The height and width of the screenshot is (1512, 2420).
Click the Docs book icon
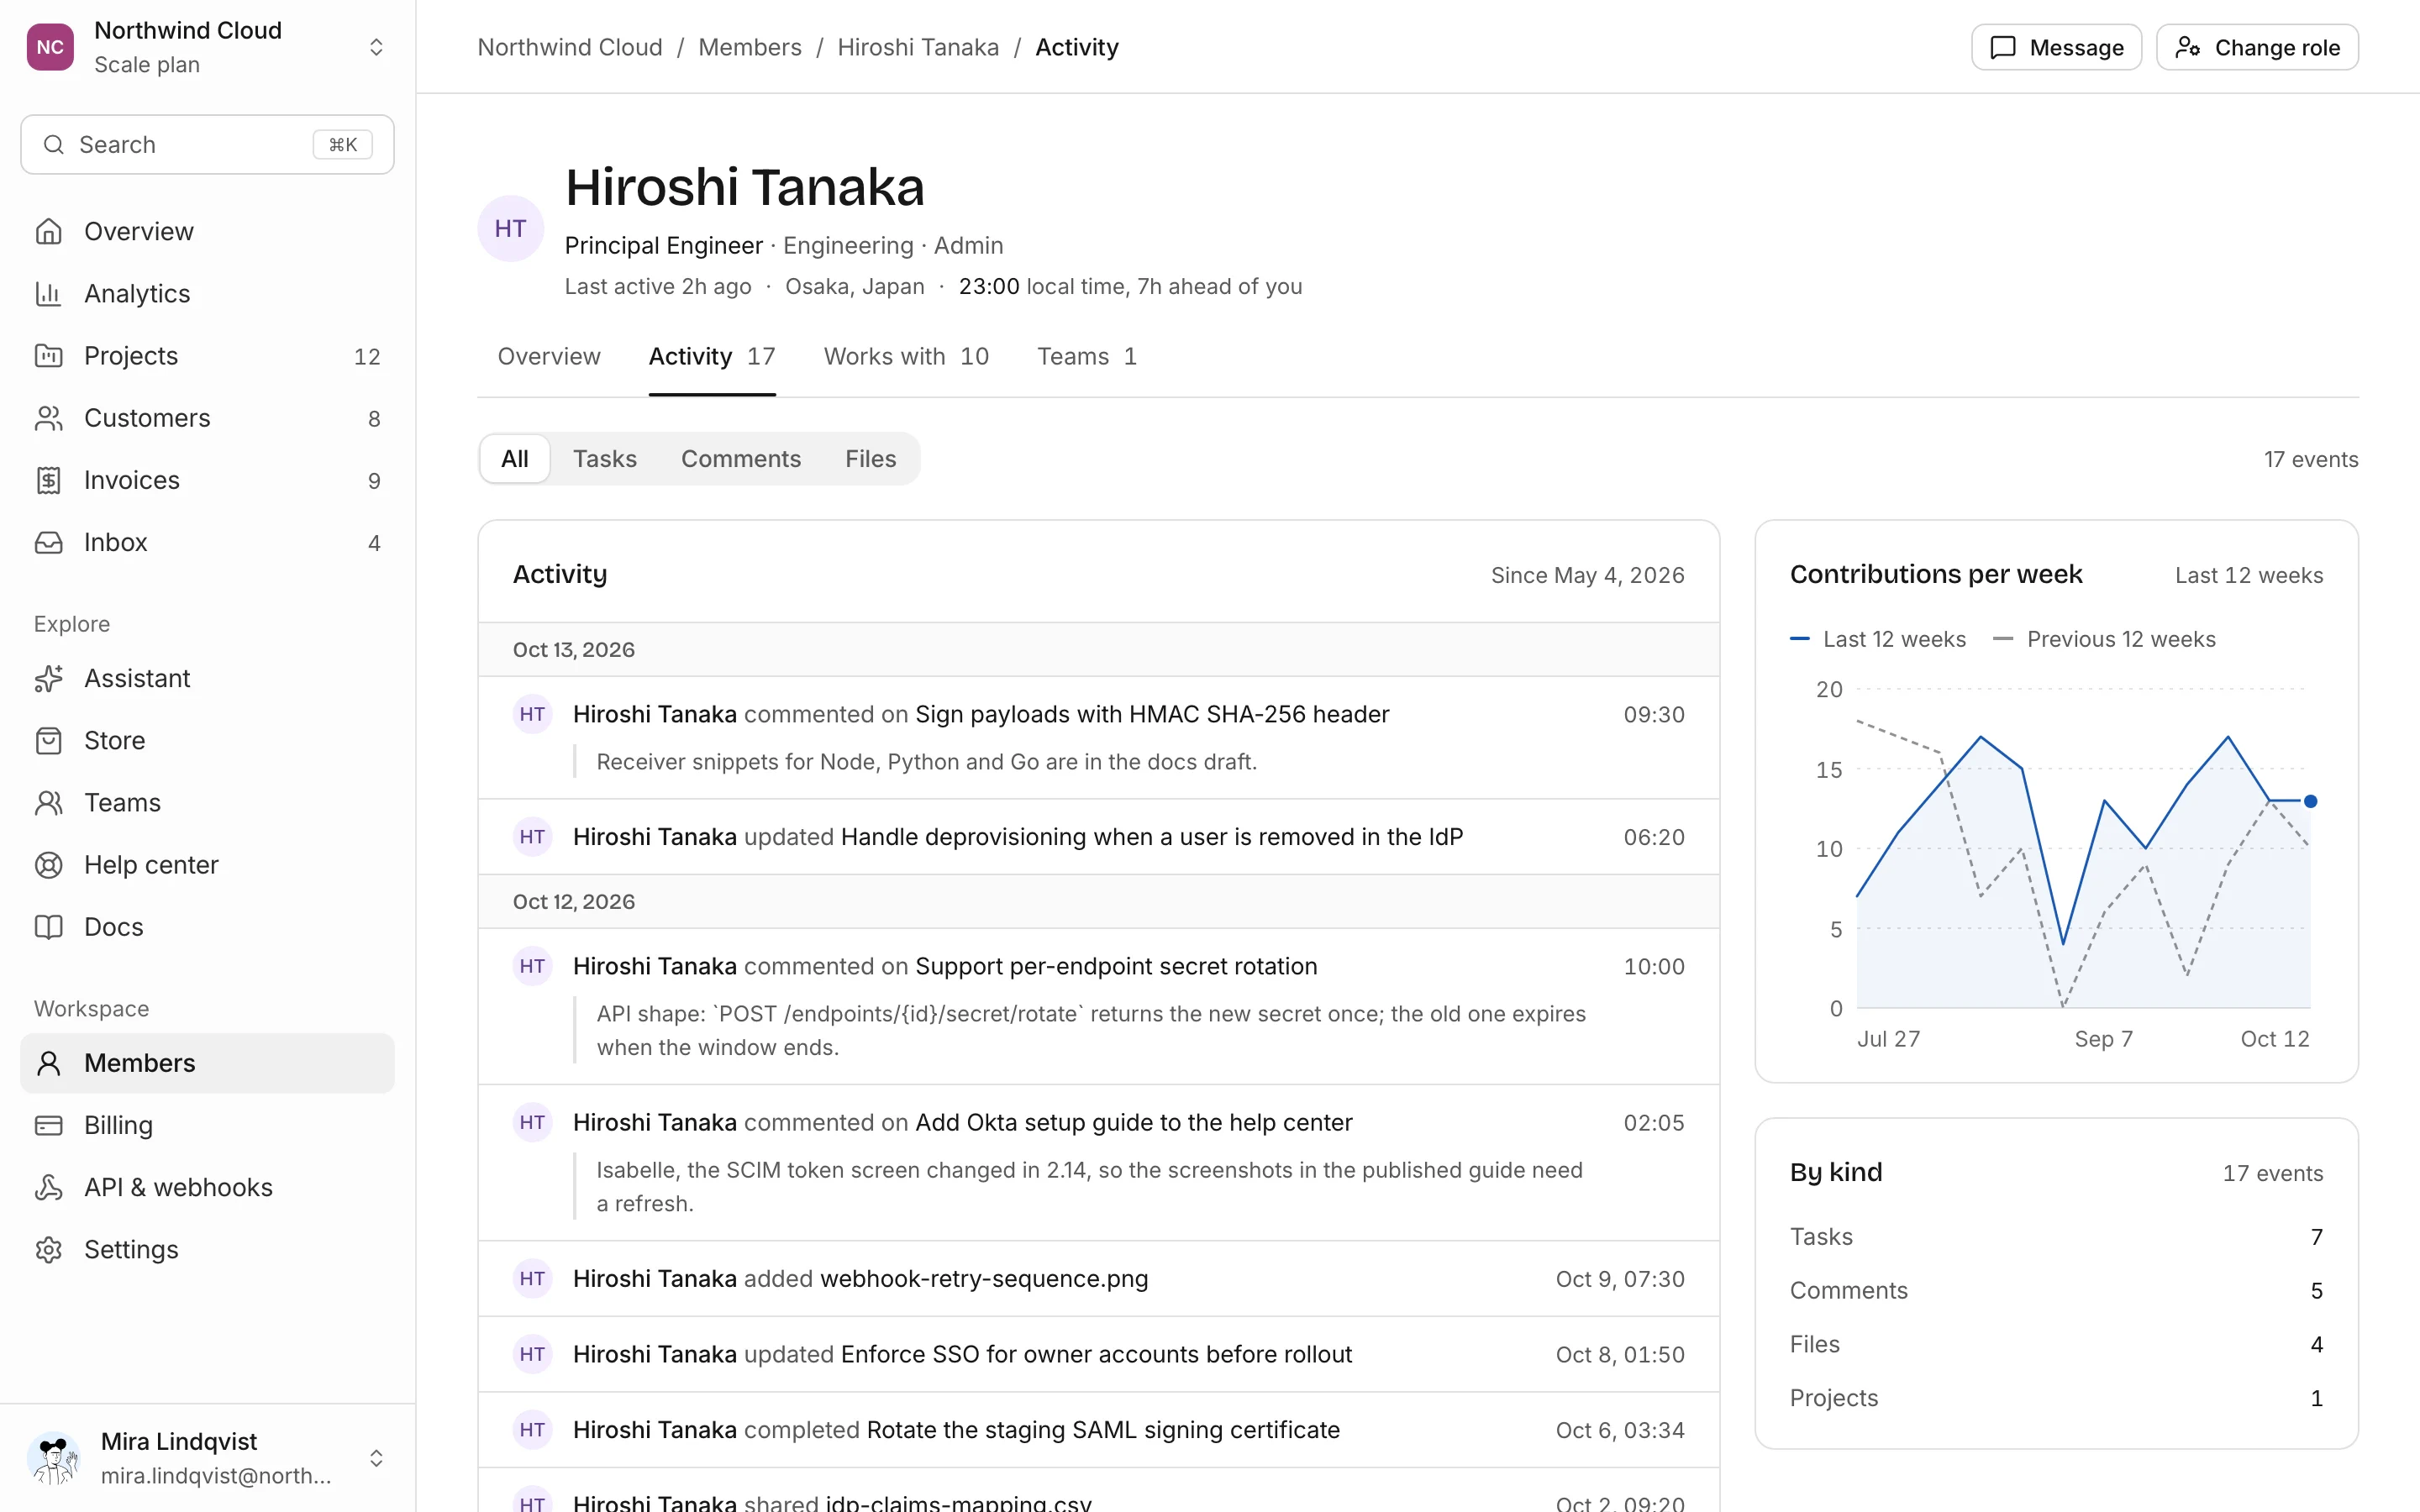click(x=48, y=926)
